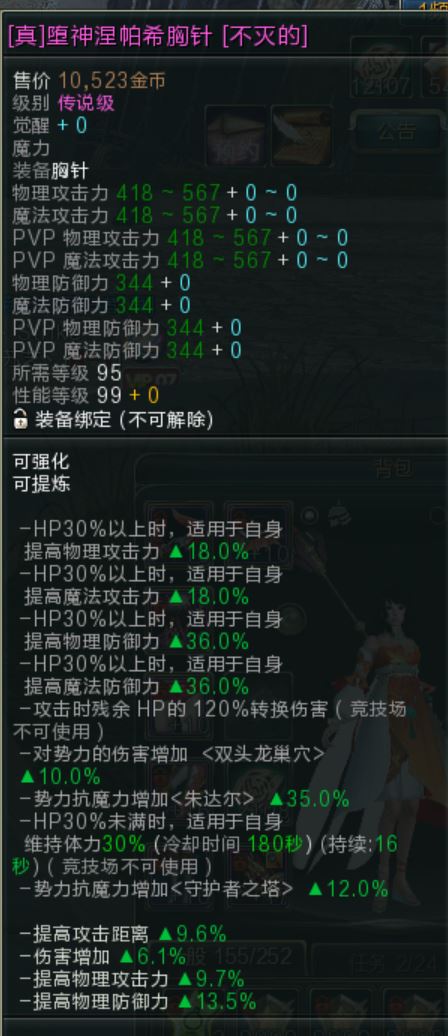Open the 公告 announcement button
This screenshot has width=448, height=1036.
pos(396,131)
